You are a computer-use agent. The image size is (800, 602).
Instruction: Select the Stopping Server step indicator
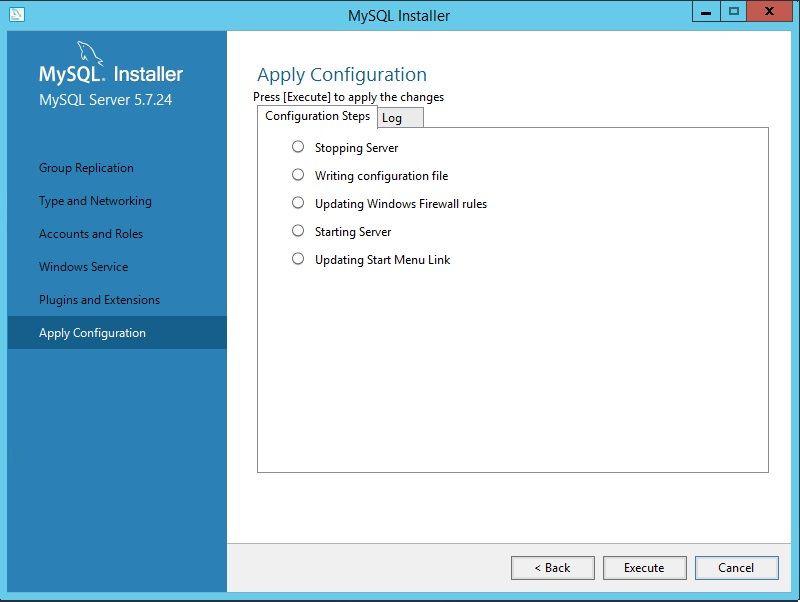click(x=298, y=147)
